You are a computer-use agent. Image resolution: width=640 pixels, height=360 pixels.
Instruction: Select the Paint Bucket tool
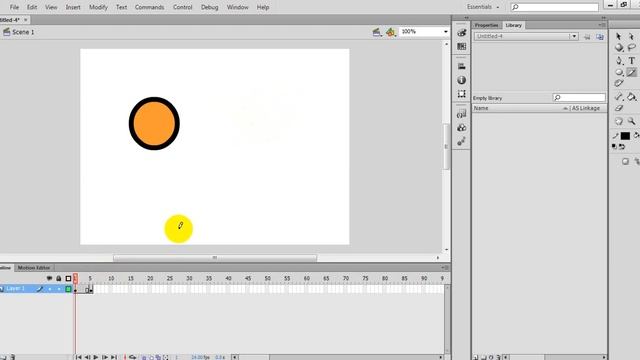[632, 97]
